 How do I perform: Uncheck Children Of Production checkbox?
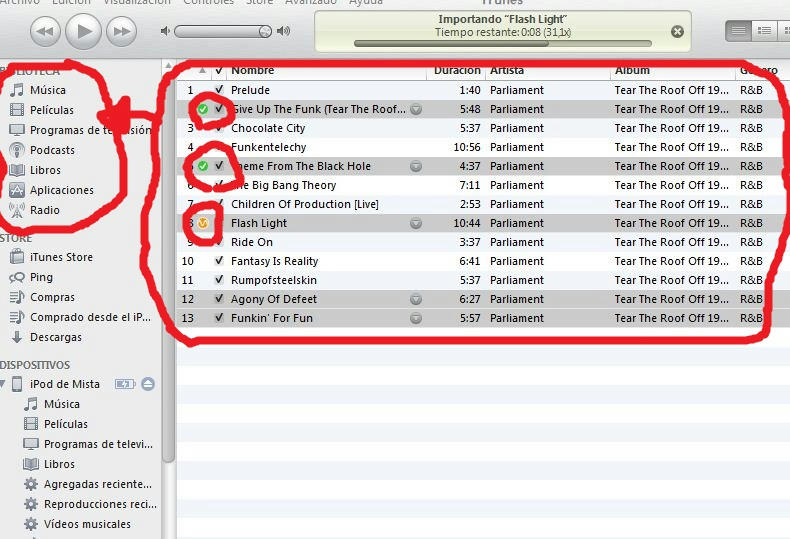219,204
